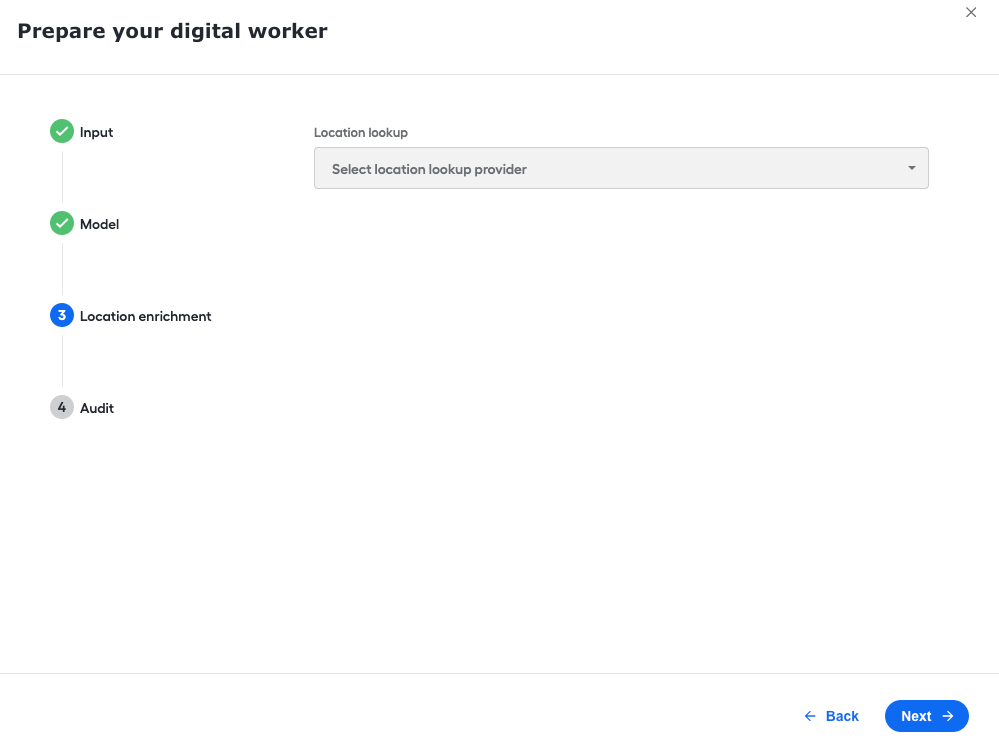Screen dimensions: 999x740
Task: Click the connector line above Audit step
Action: pos(62,361)
